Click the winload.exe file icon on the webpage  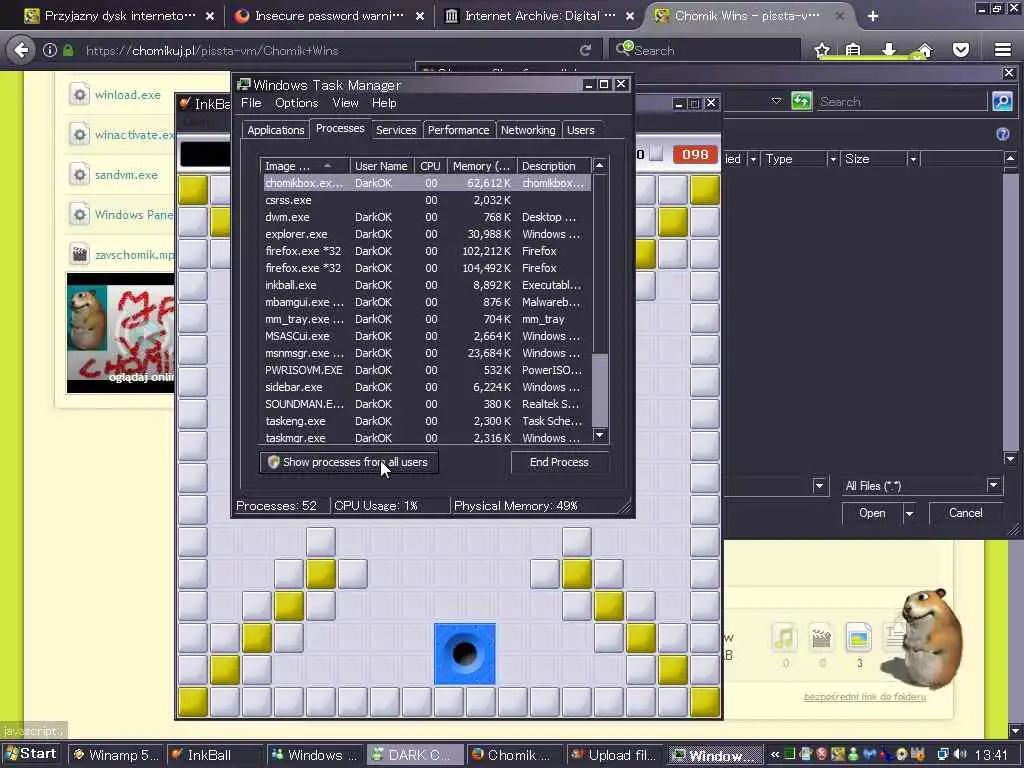pyautogui.click(x=80, y=95)
